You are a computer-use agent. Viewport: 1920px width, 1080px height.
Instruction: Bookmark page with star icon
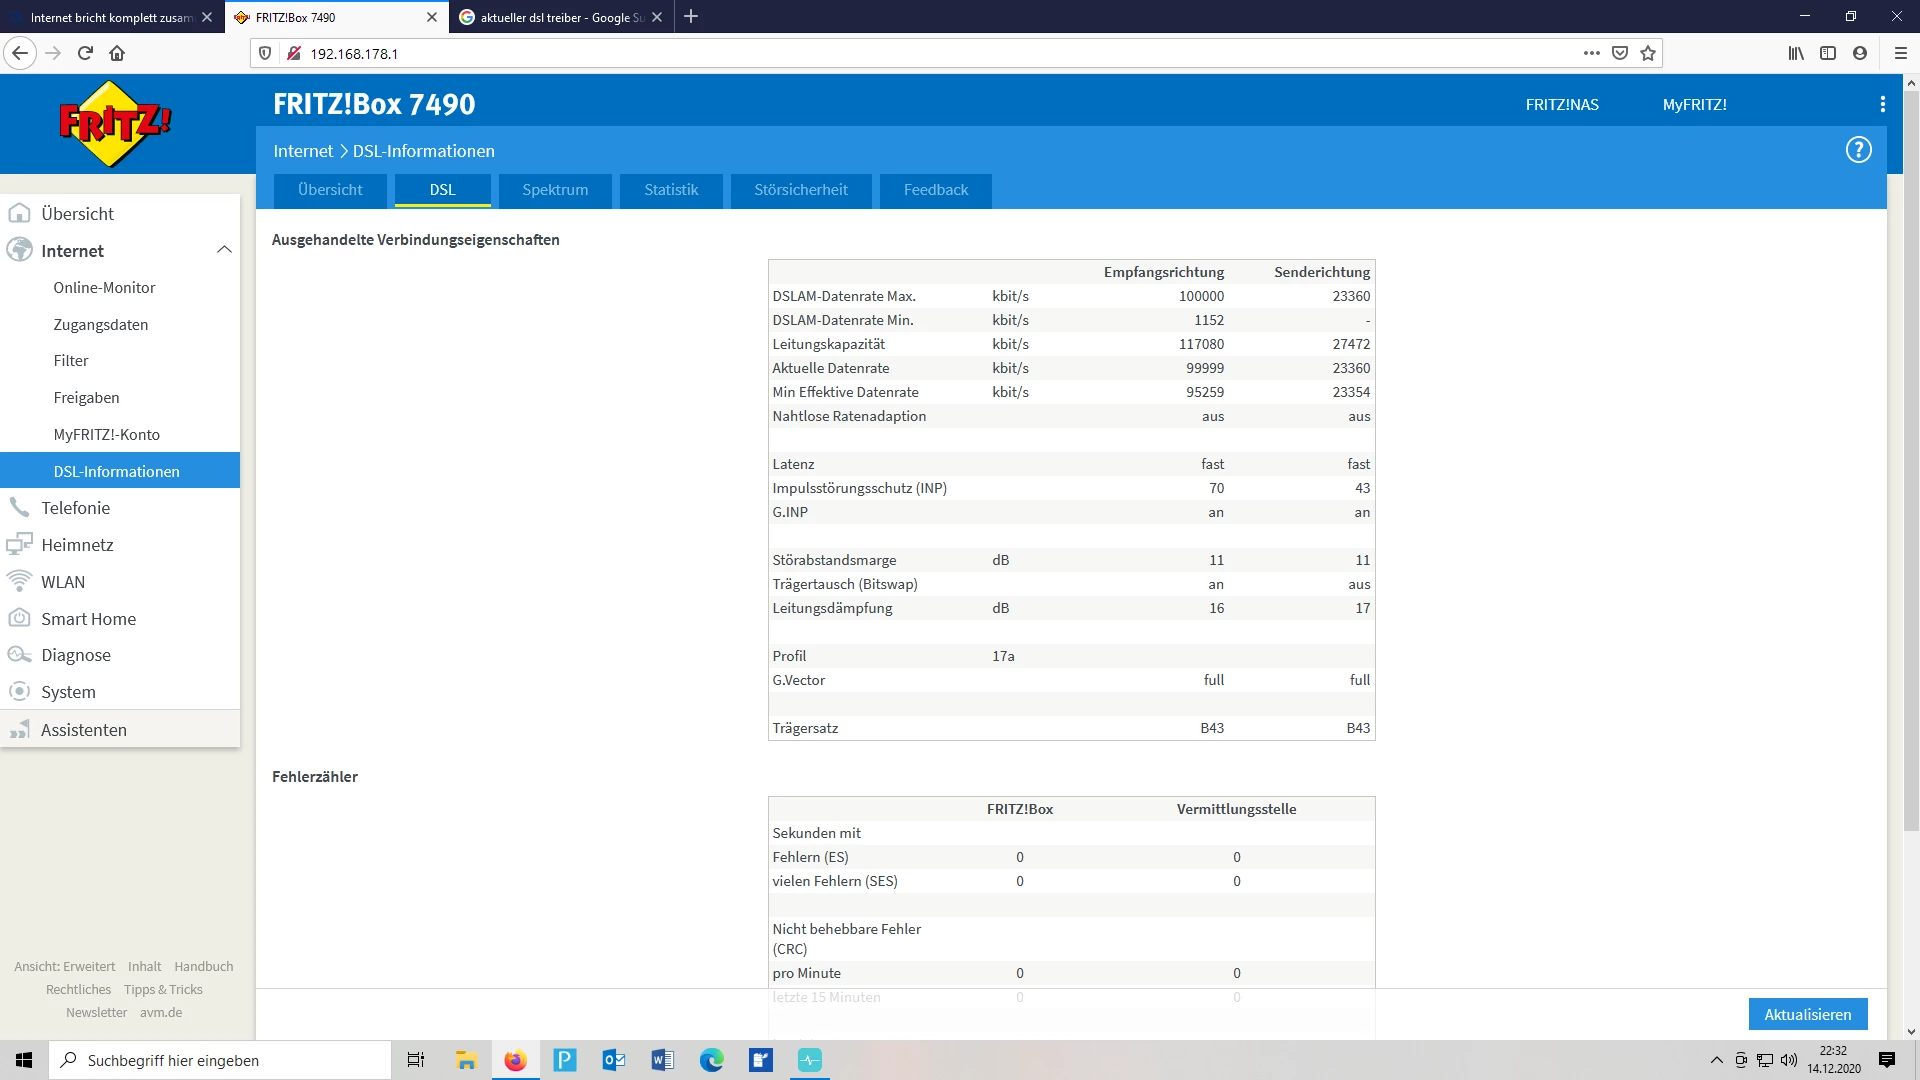pyautogui.click(x=1648, y=53)
